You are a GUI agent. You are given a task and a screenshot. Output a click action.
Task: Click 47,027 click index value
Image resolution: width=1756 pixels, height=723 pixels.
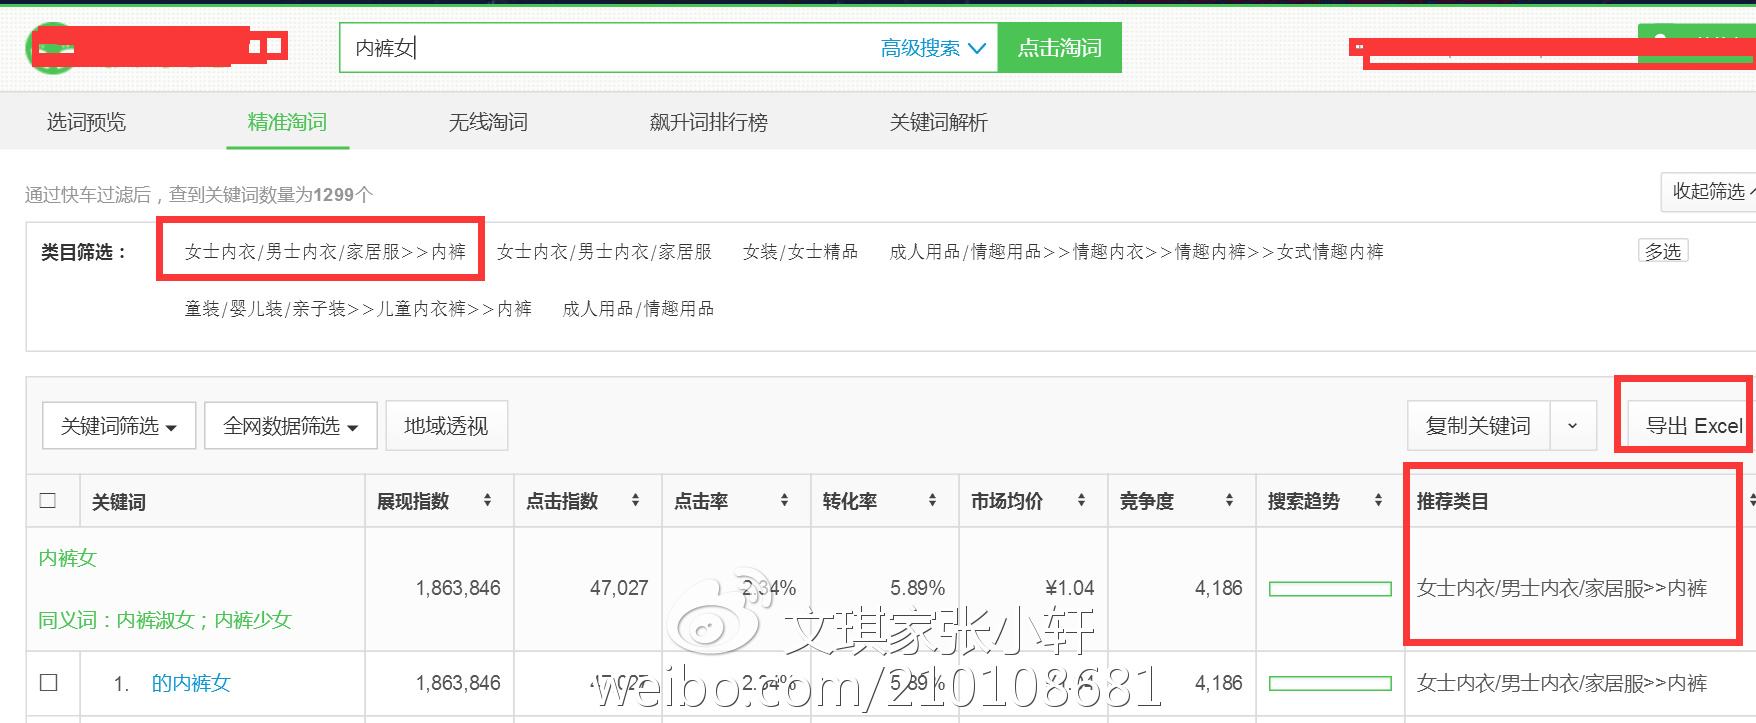tap(619, 588)
